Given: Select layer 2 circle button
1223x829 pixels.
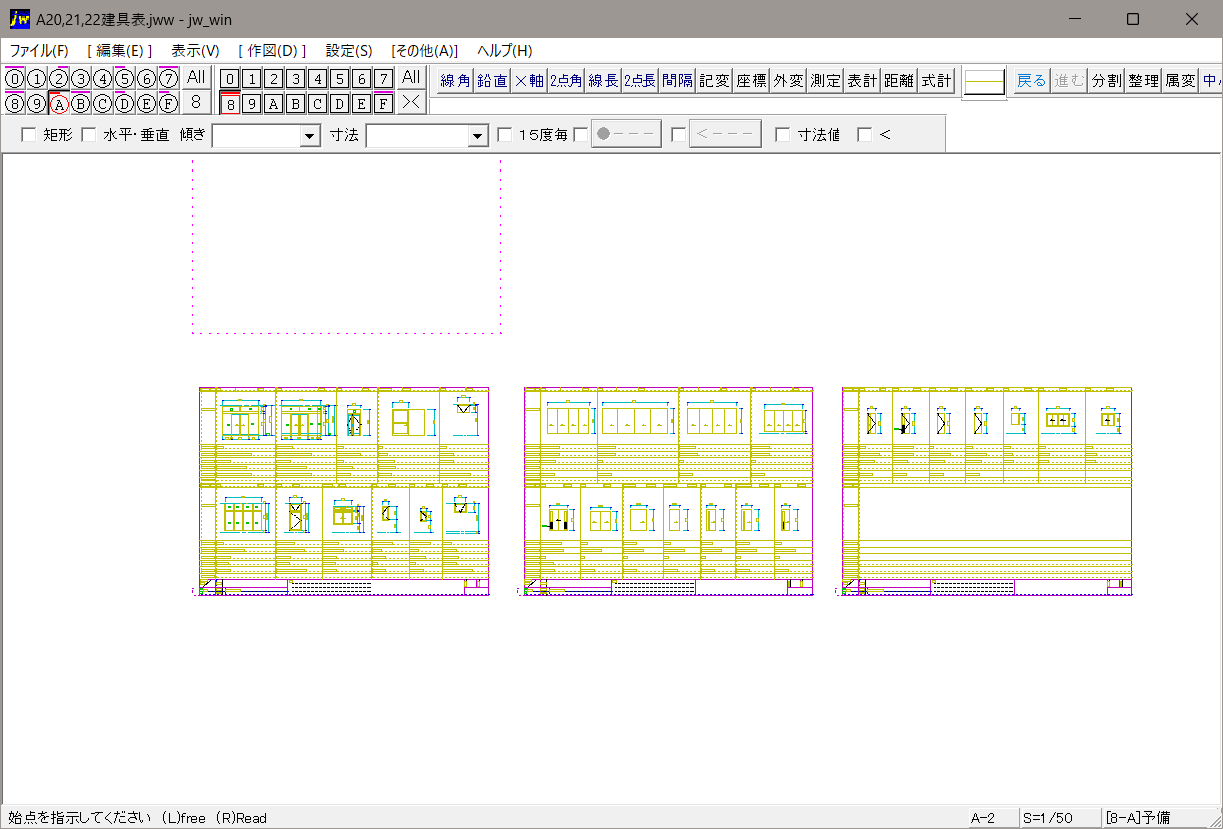Looking at the screenshot, I should (59, 79).
